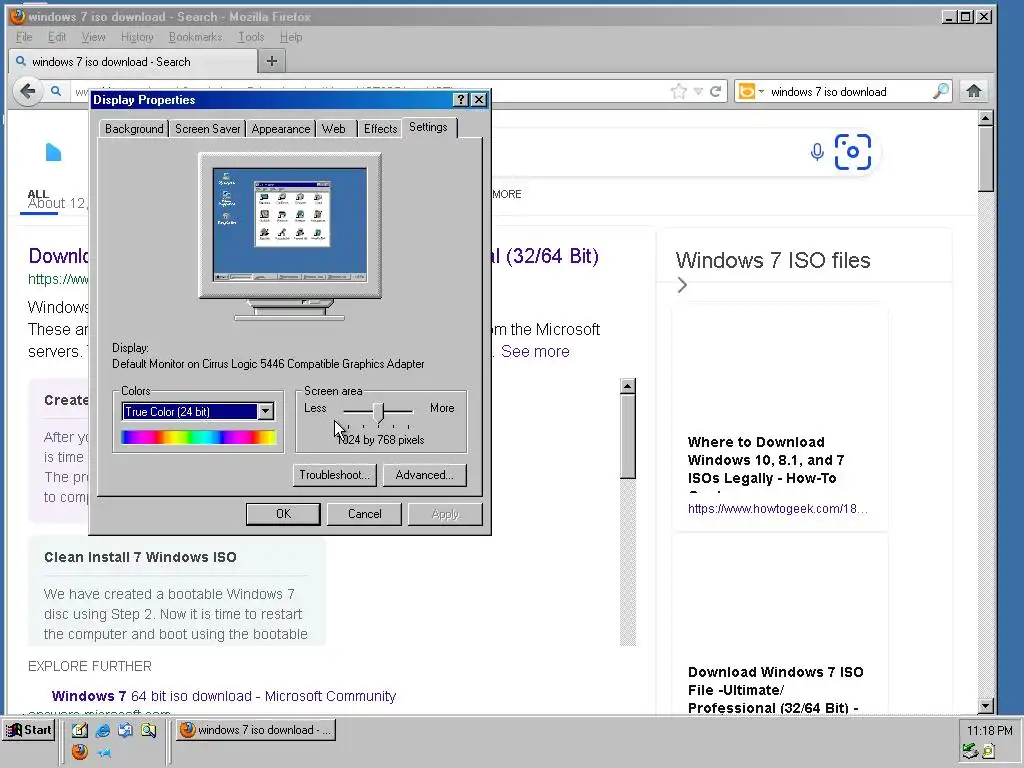
Task: Open the Firefox Edit menu
Action: [57, 37]
